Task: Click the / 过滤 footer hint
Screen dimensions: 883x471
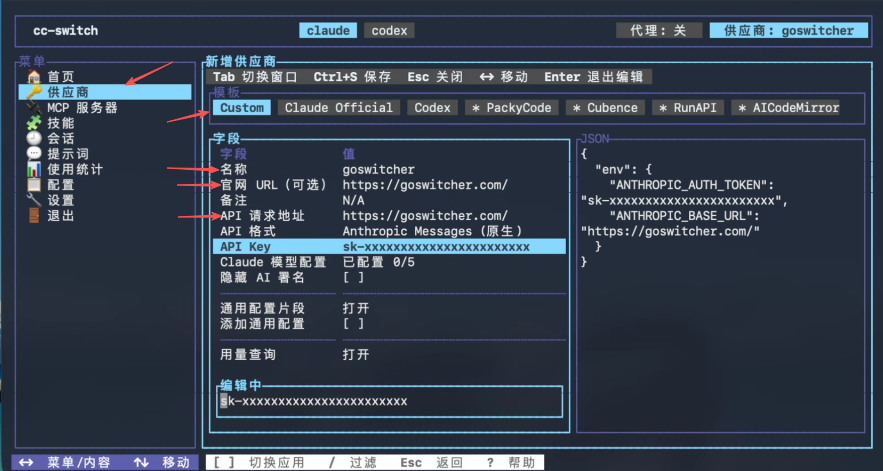Action: [352, 463]
